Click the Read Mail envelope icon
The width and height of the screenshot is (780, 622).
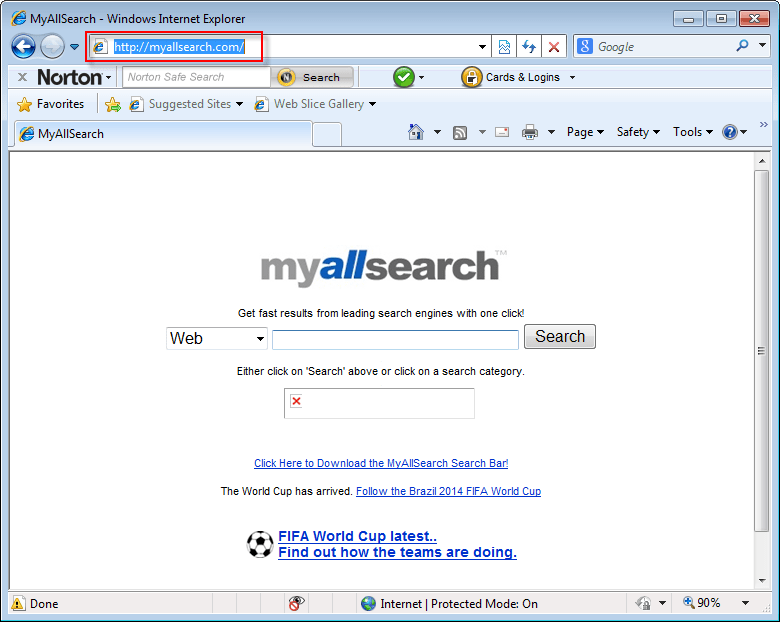502,132
